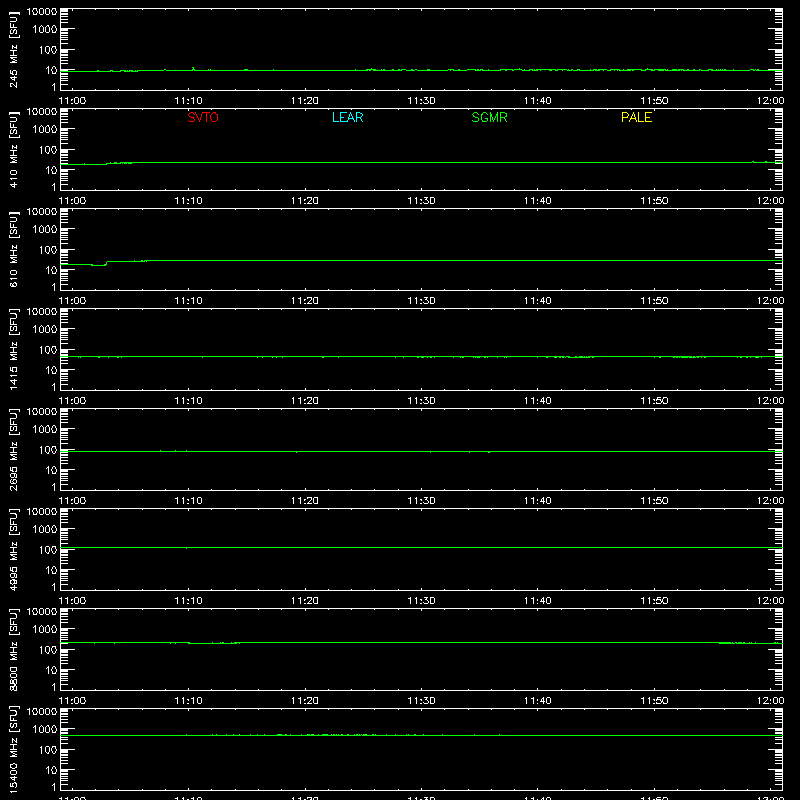
Task: Click the small spike near 11:10 on 245 MHz trace
Action: point(193,68)
